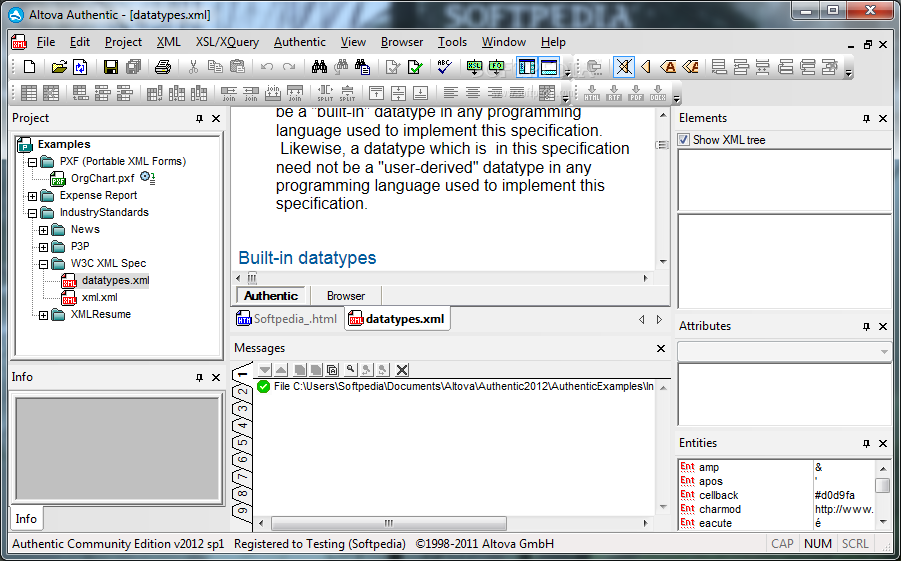Pin the Entities panel
This screenshot has width=901, height=561.
click(867, 443)
